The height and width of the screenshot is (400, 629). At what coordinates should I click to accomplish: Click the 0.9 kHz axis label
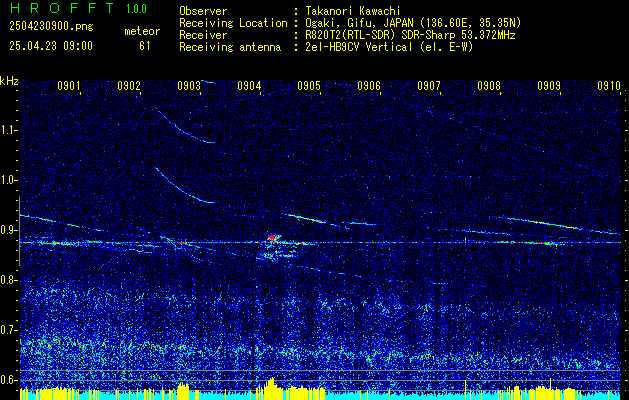click(x=9, y=230)
